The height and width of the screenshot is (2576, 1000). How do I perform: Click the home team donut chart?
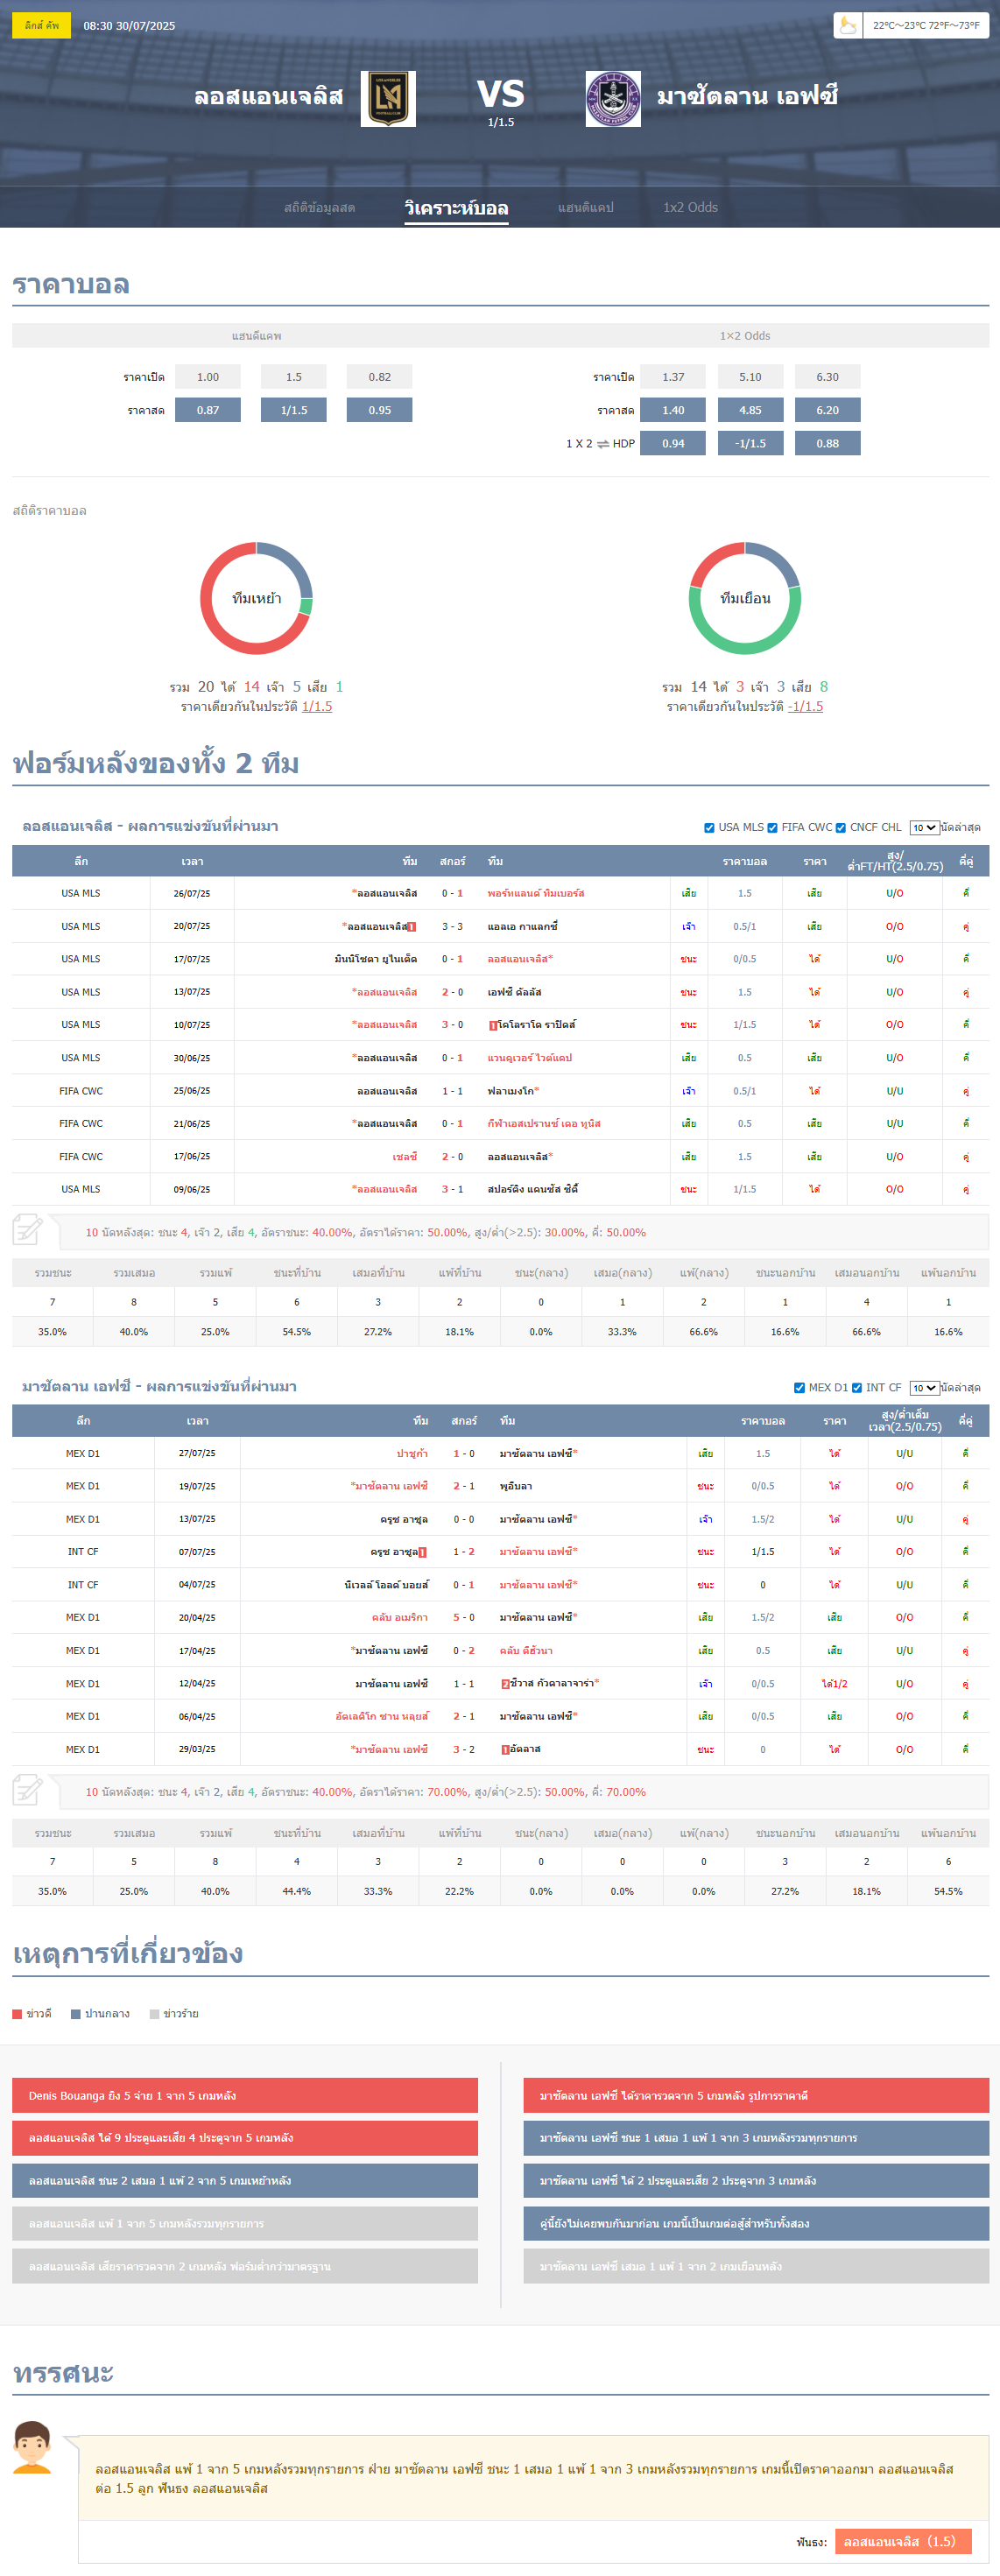[257, 598]
